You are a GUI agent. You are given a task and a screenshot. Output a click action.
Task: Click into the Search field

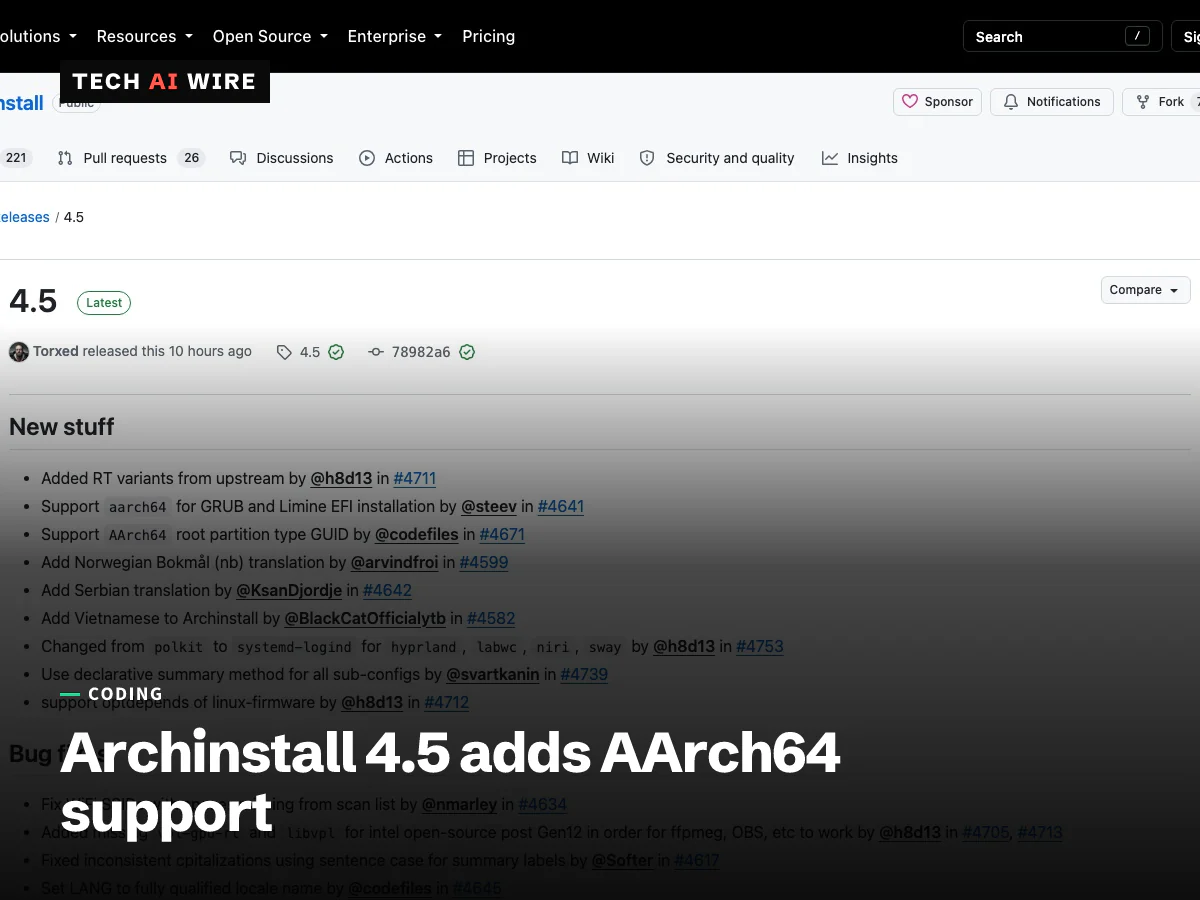click(1062, 36)
